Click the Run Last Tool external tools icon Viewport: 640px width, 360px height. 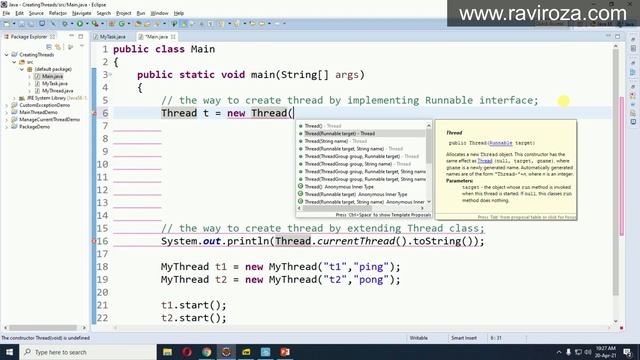[95, 24]
